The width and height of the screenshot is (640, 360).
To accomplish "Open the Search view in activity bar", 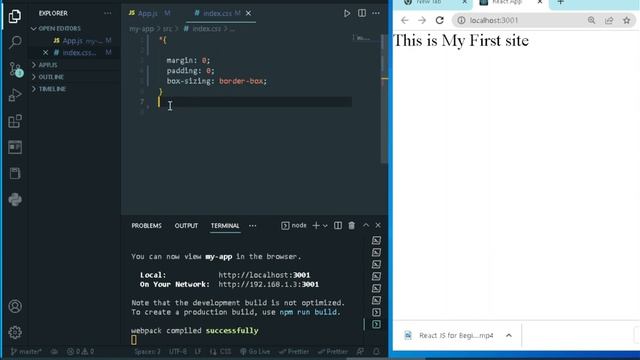I will click(15, 42).
